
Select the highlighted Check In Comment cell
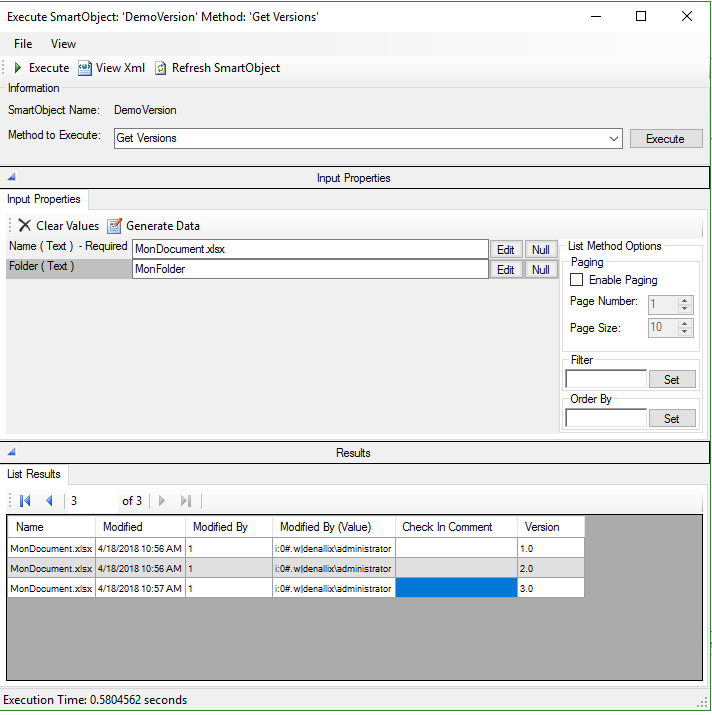click(x=456, y=589)
